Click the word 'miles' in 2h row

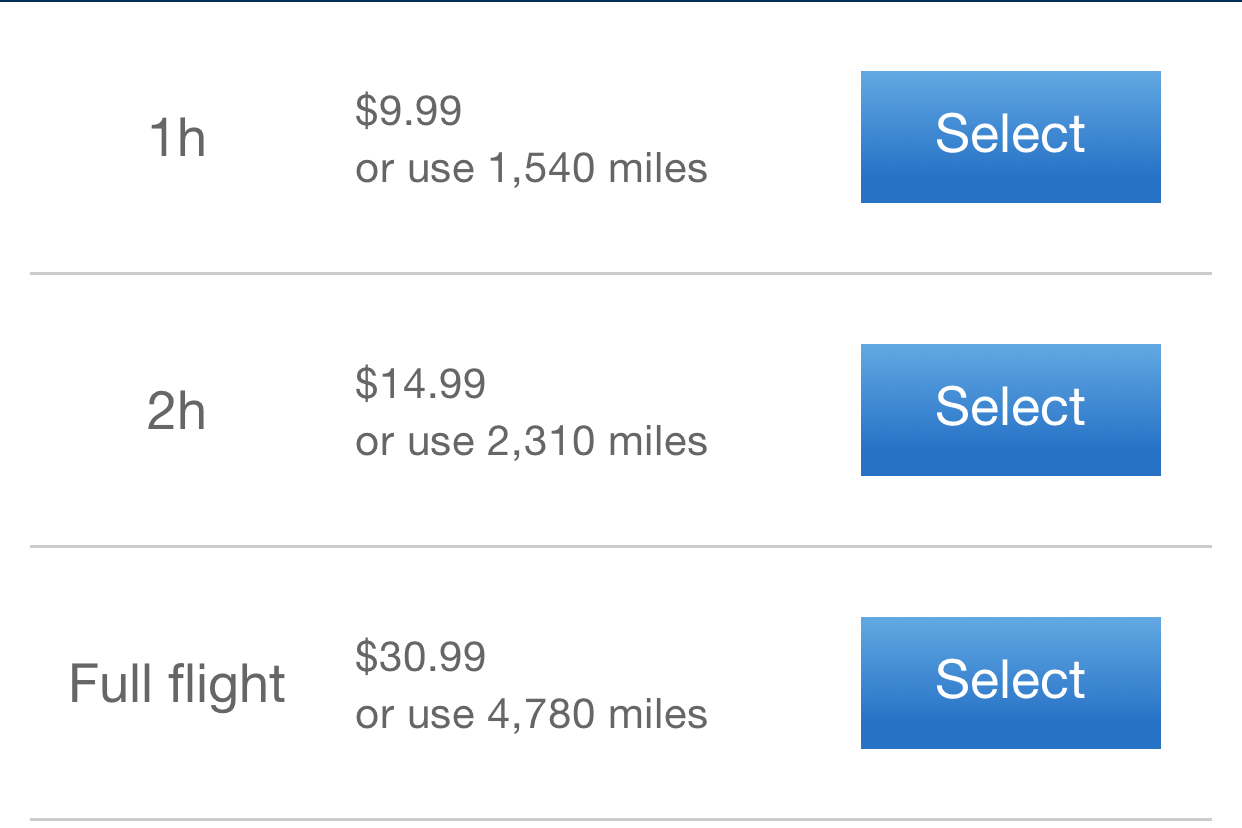(x=657, y=441)
